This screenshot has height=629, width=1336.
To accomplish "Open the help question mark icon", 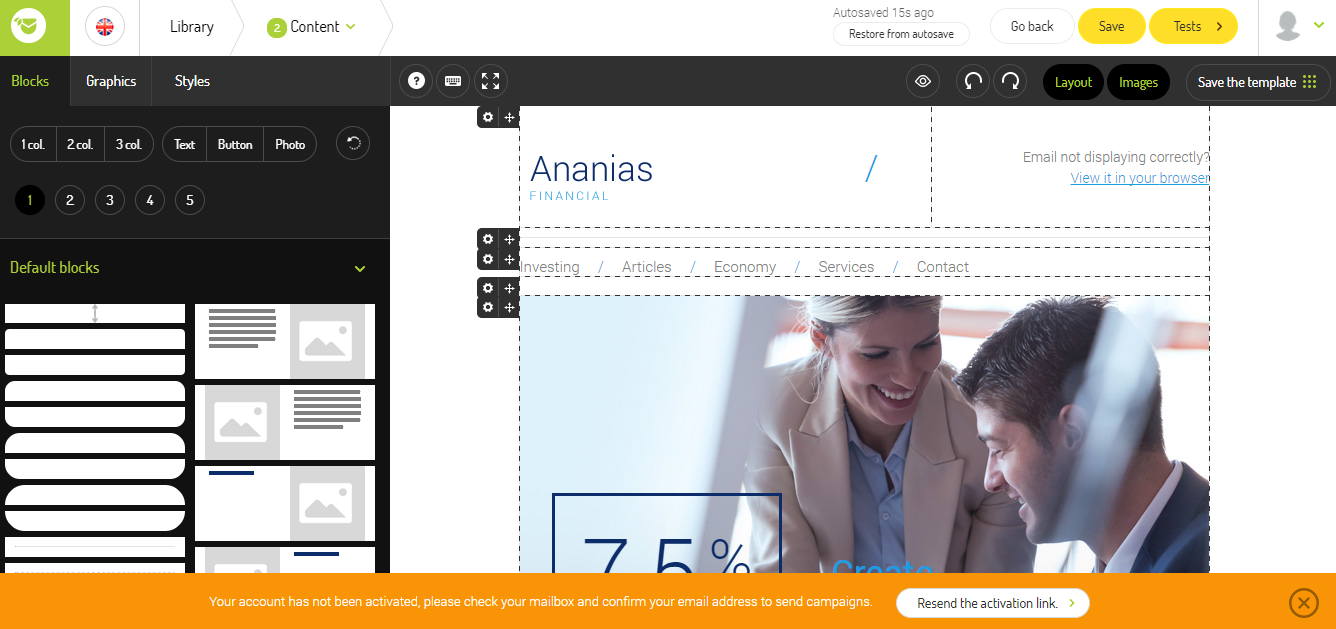I will click(x=416, y=82).
